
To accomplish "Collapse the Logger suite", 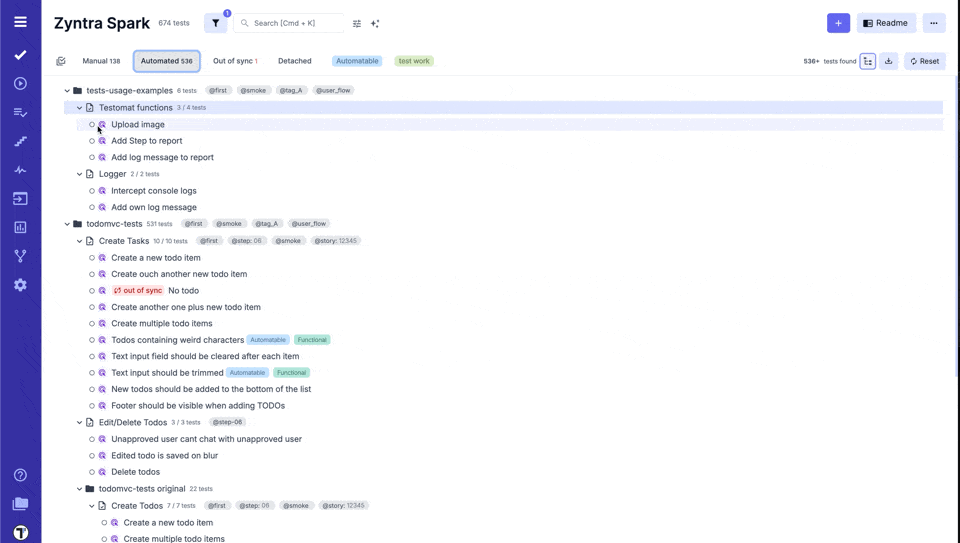I will click(80, 174).
